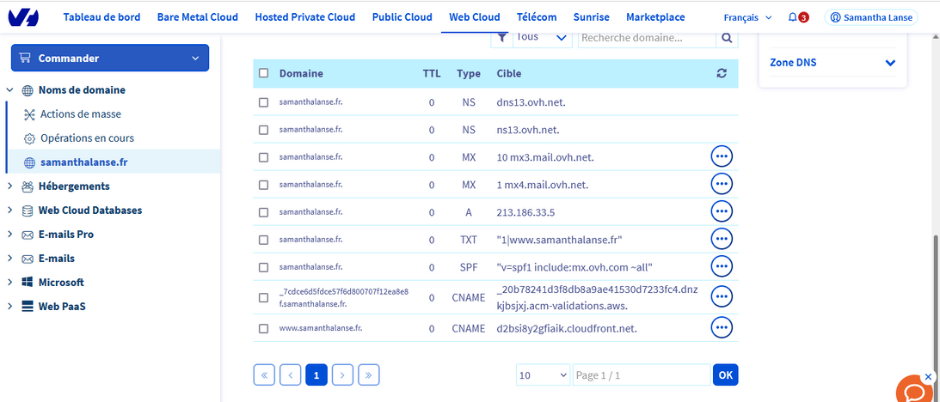Close the chat bubble with the X
940x402 pixels.
click(x=929, y=377)
